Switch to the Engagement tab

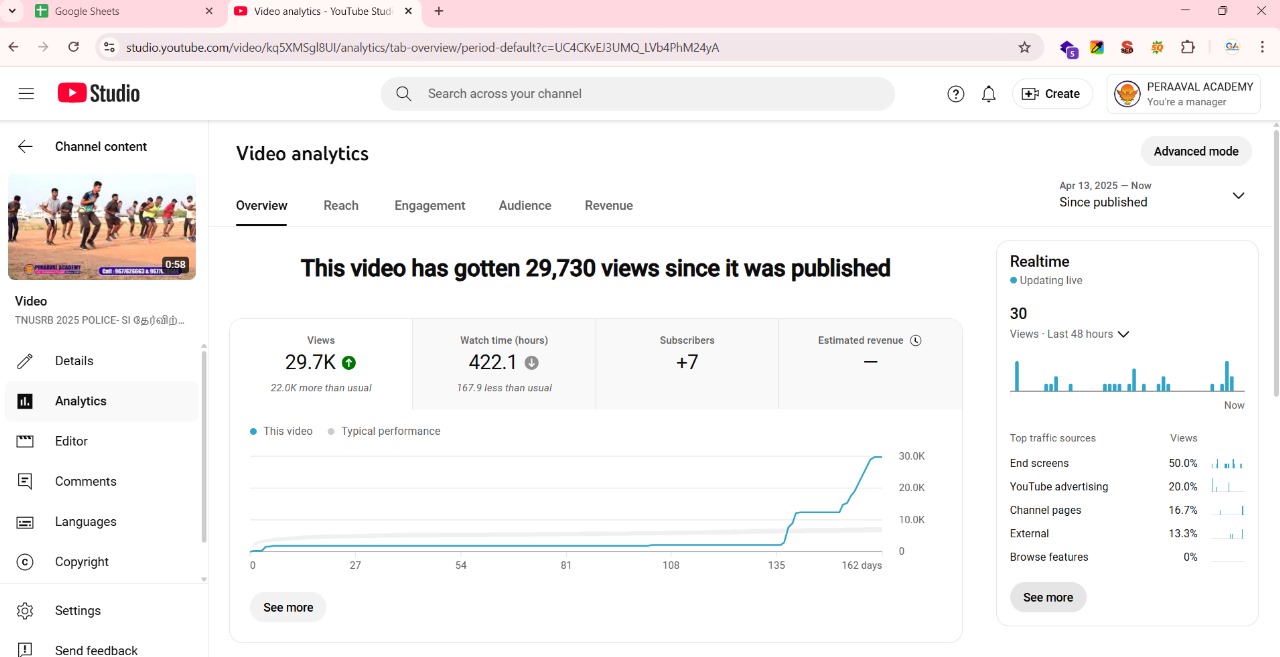click(x=430, y=206)
